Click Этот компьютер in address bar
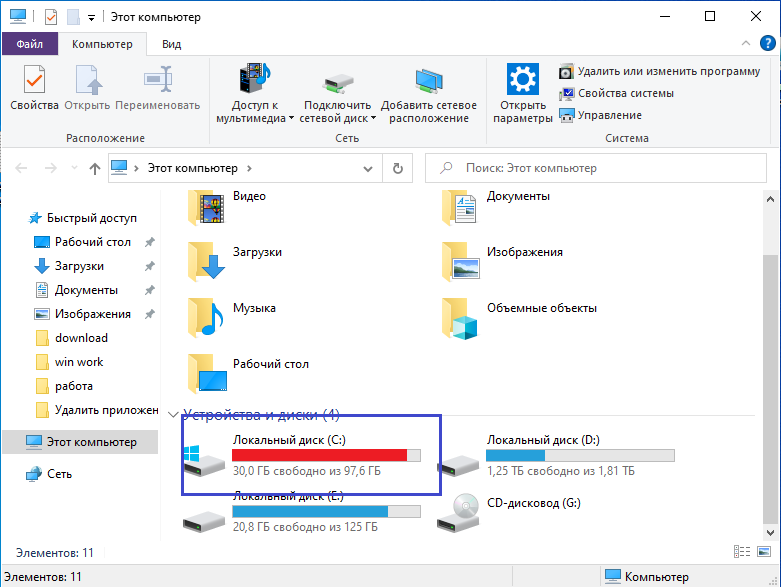This screenshot has height=587, width=781. 192,168
